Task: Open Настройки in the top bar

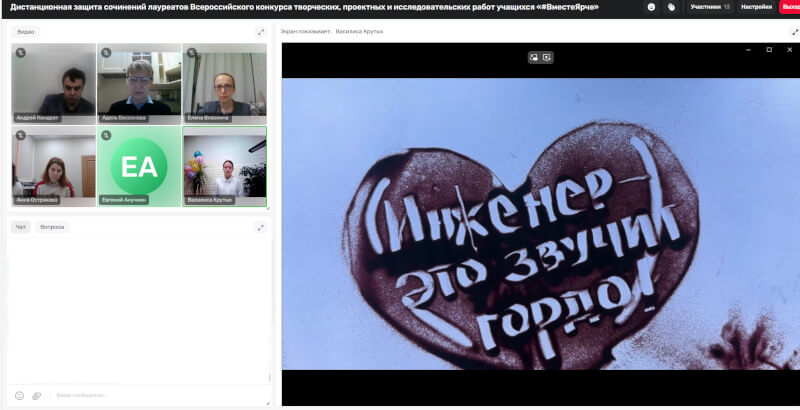Action: pyautogui.click(x=755, y=7)
